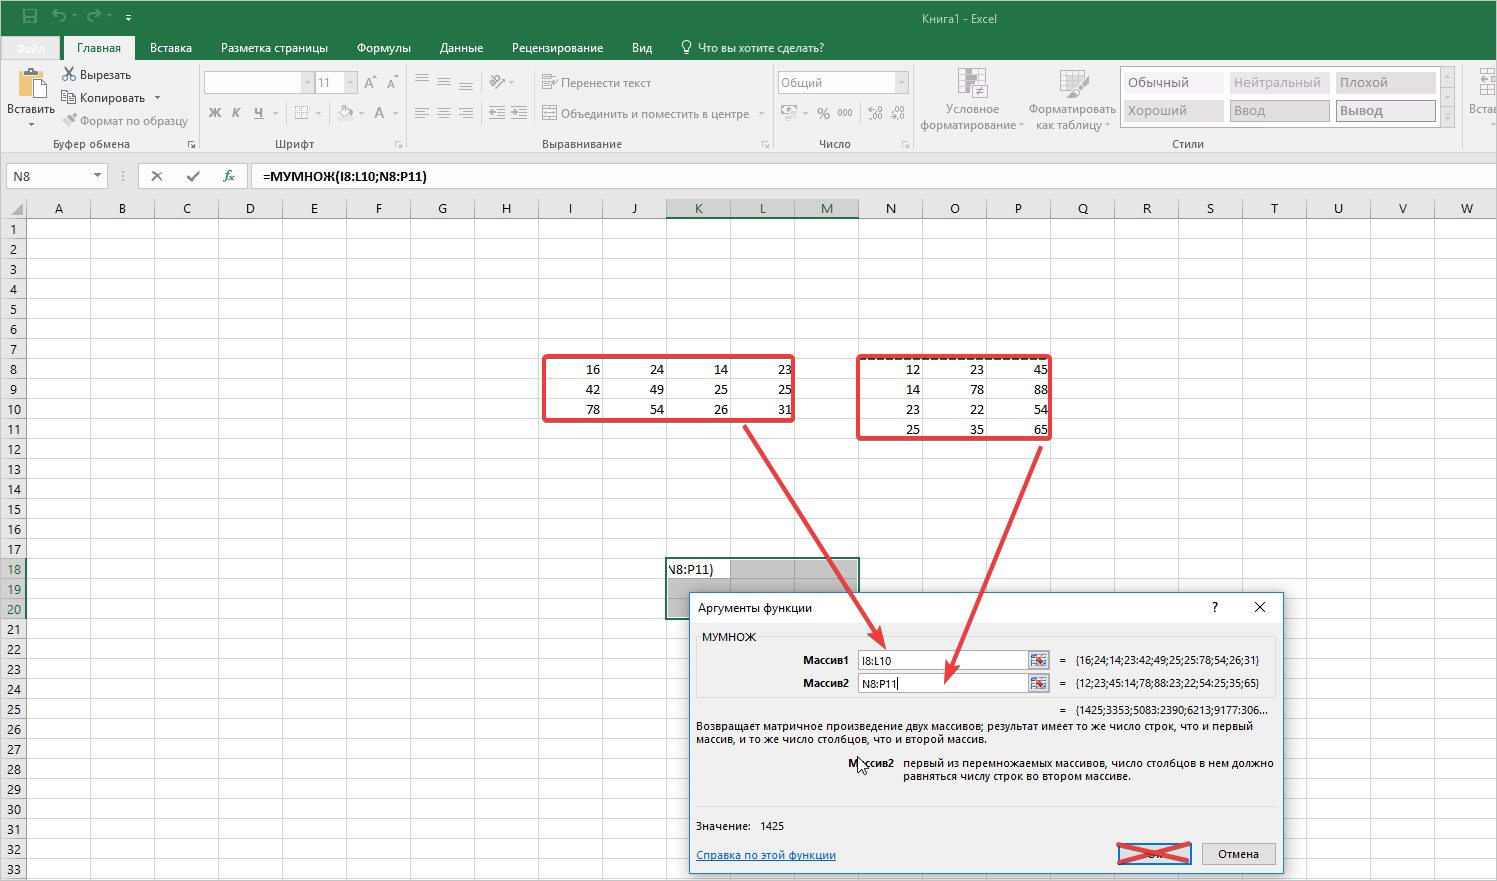Screen dimensions: 1497x881
Task: Click the Insert Function fx icon
Action: pyautogui.click(x=229, y=176)
